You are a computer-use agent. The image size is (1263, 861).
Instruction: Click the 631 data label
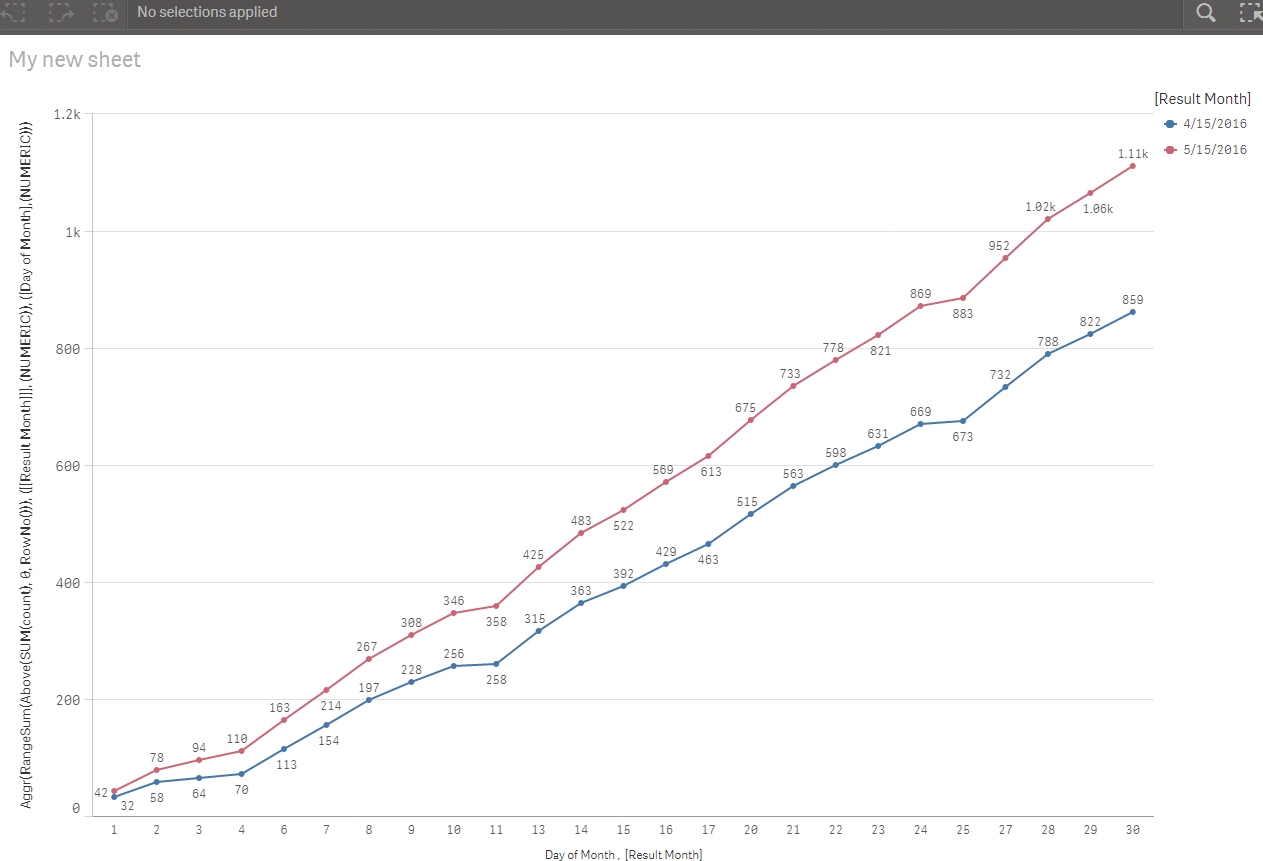click(878, 434)
